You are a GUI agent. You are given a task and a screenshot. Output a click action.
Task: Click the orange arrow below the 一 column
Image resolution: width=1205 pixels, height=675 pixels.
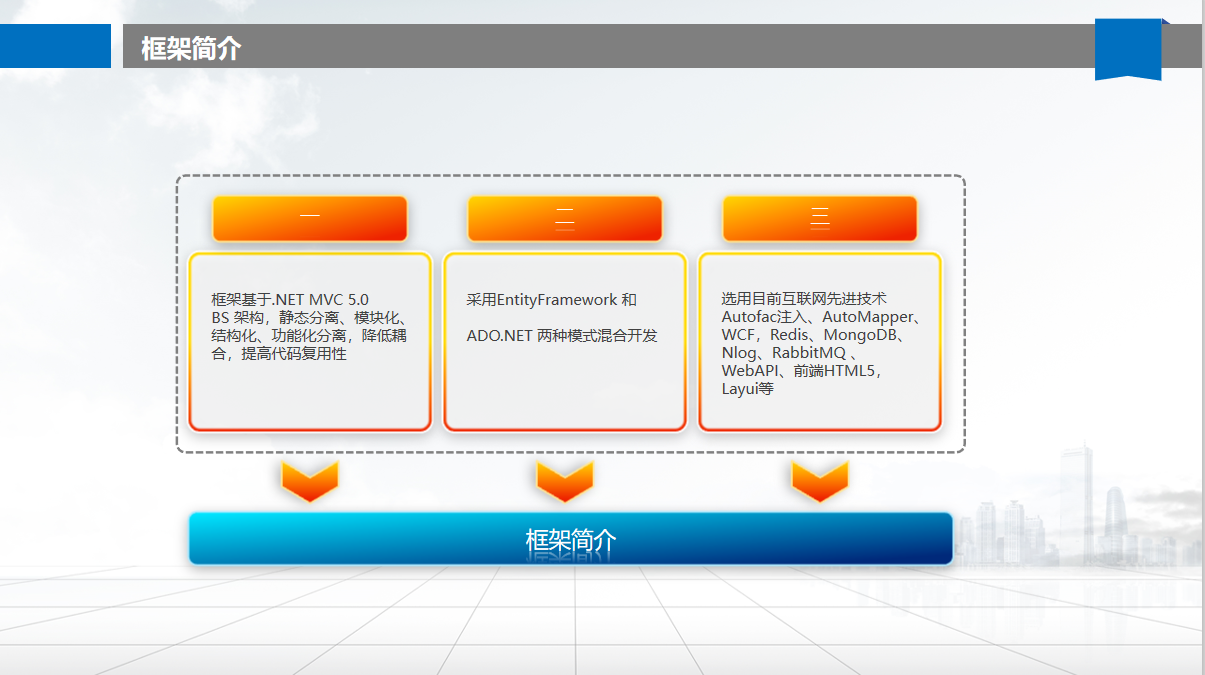point(310,481)
